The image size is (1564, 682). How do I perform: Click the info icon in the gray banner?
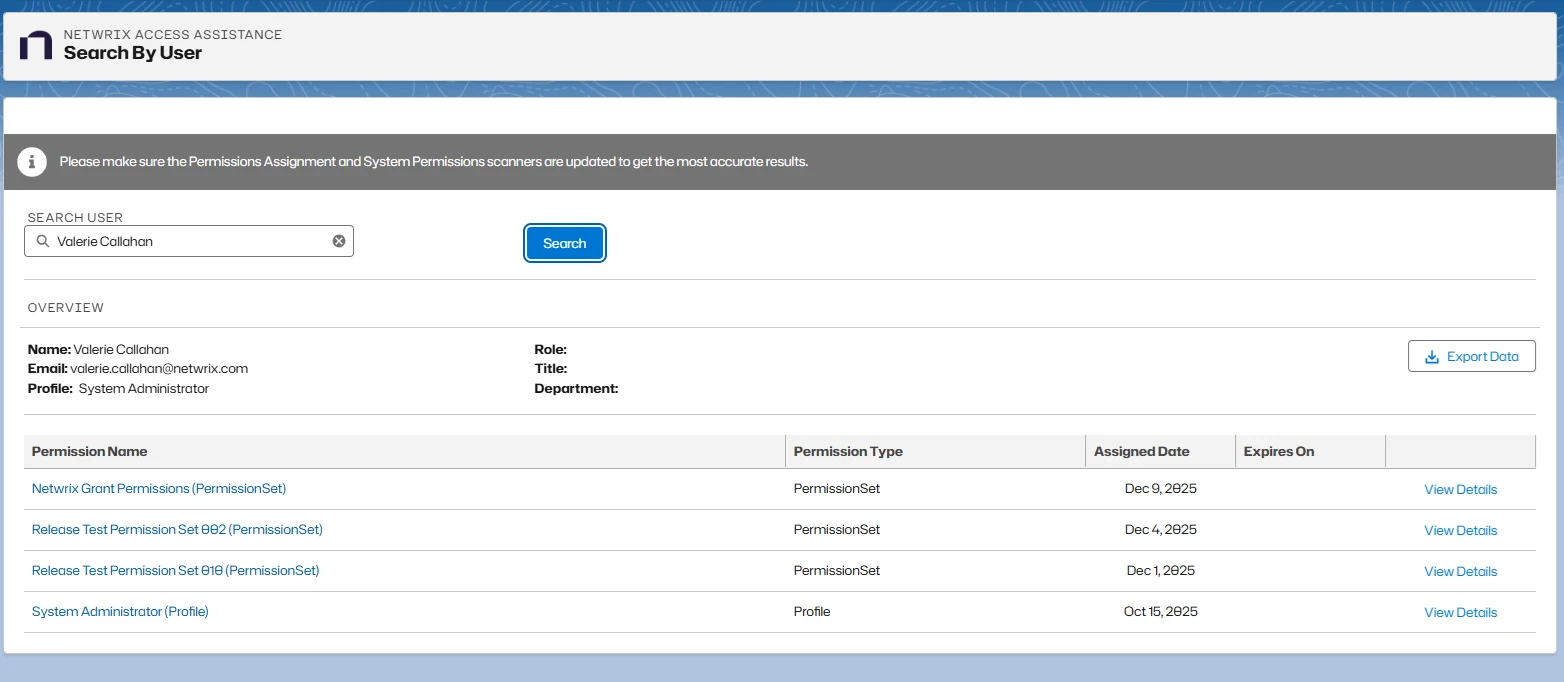33,161
